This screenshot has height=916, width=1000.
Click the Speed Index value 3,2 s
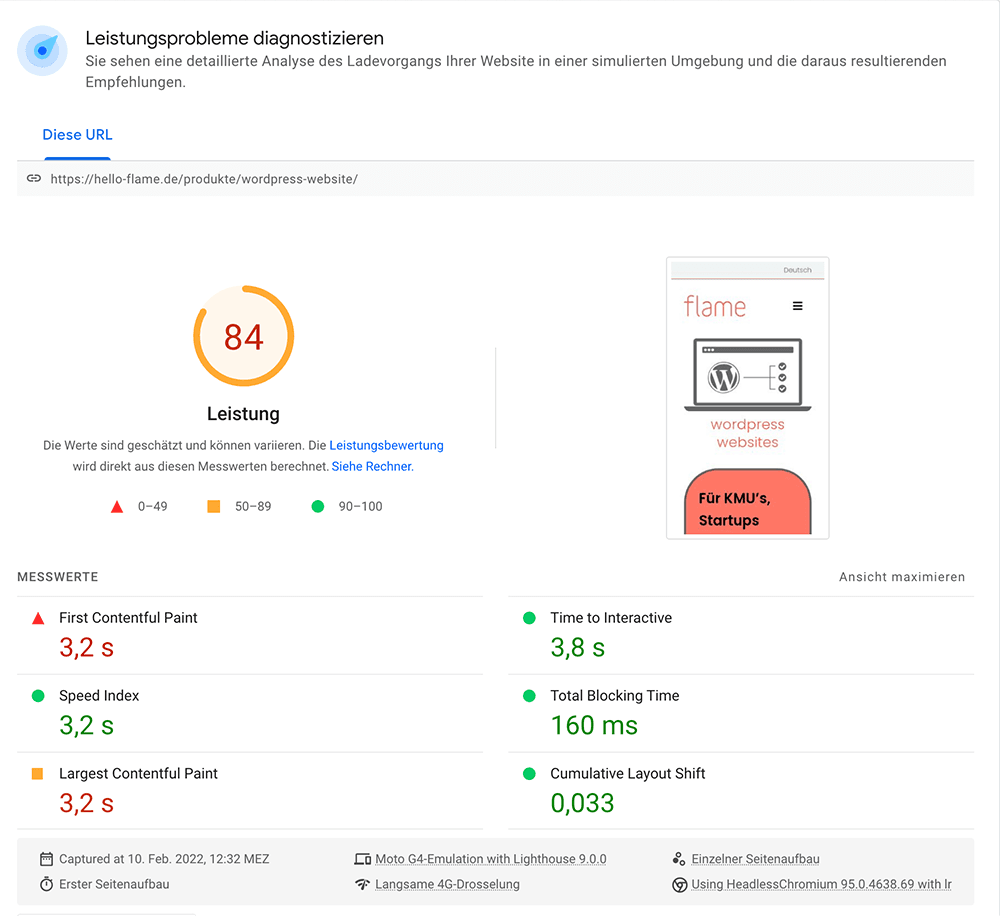[87, 725]
